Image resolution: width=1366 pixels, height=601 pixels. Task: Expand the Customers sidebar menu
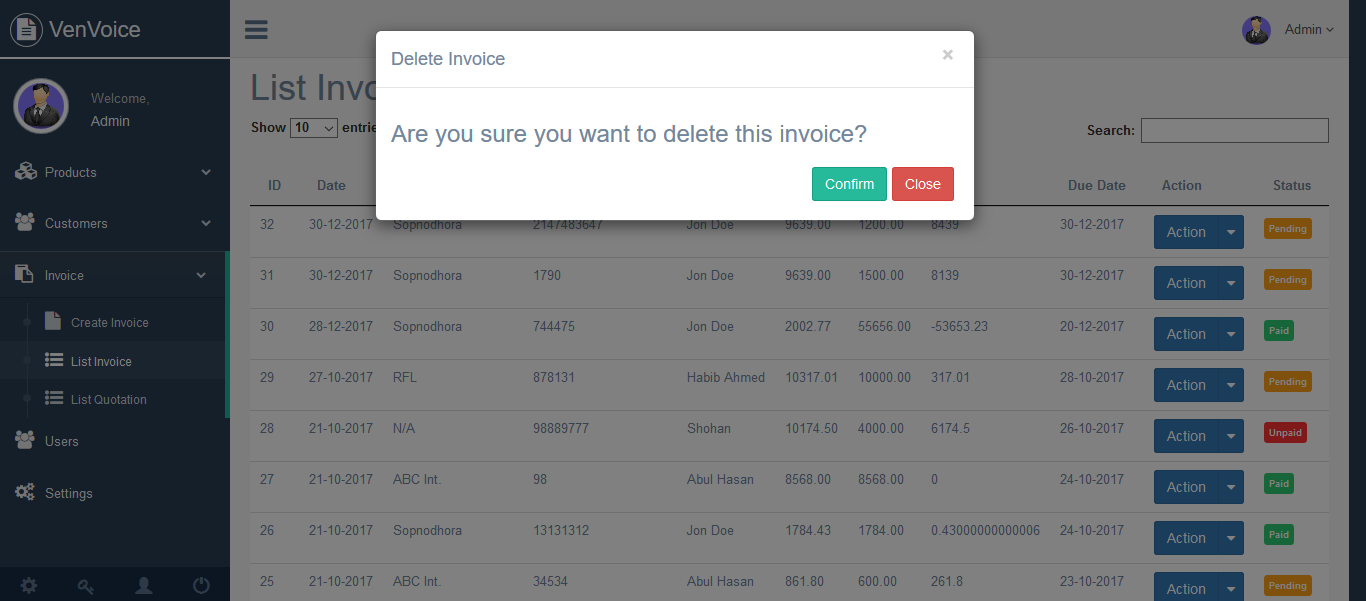click(114, 223)
